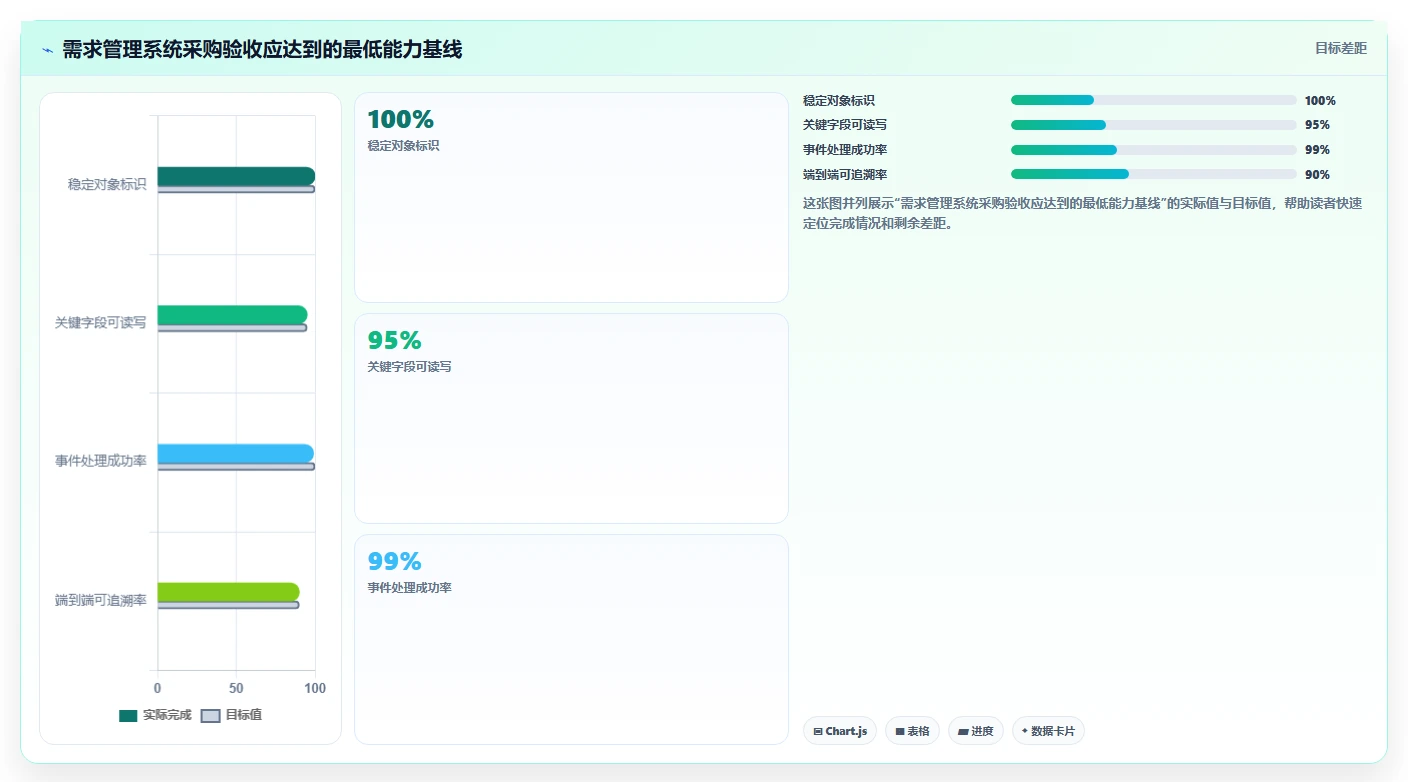Screen dimensions: 1408x782
Task: Click the 目标差距 label in header
Action: coord(1340,48)
